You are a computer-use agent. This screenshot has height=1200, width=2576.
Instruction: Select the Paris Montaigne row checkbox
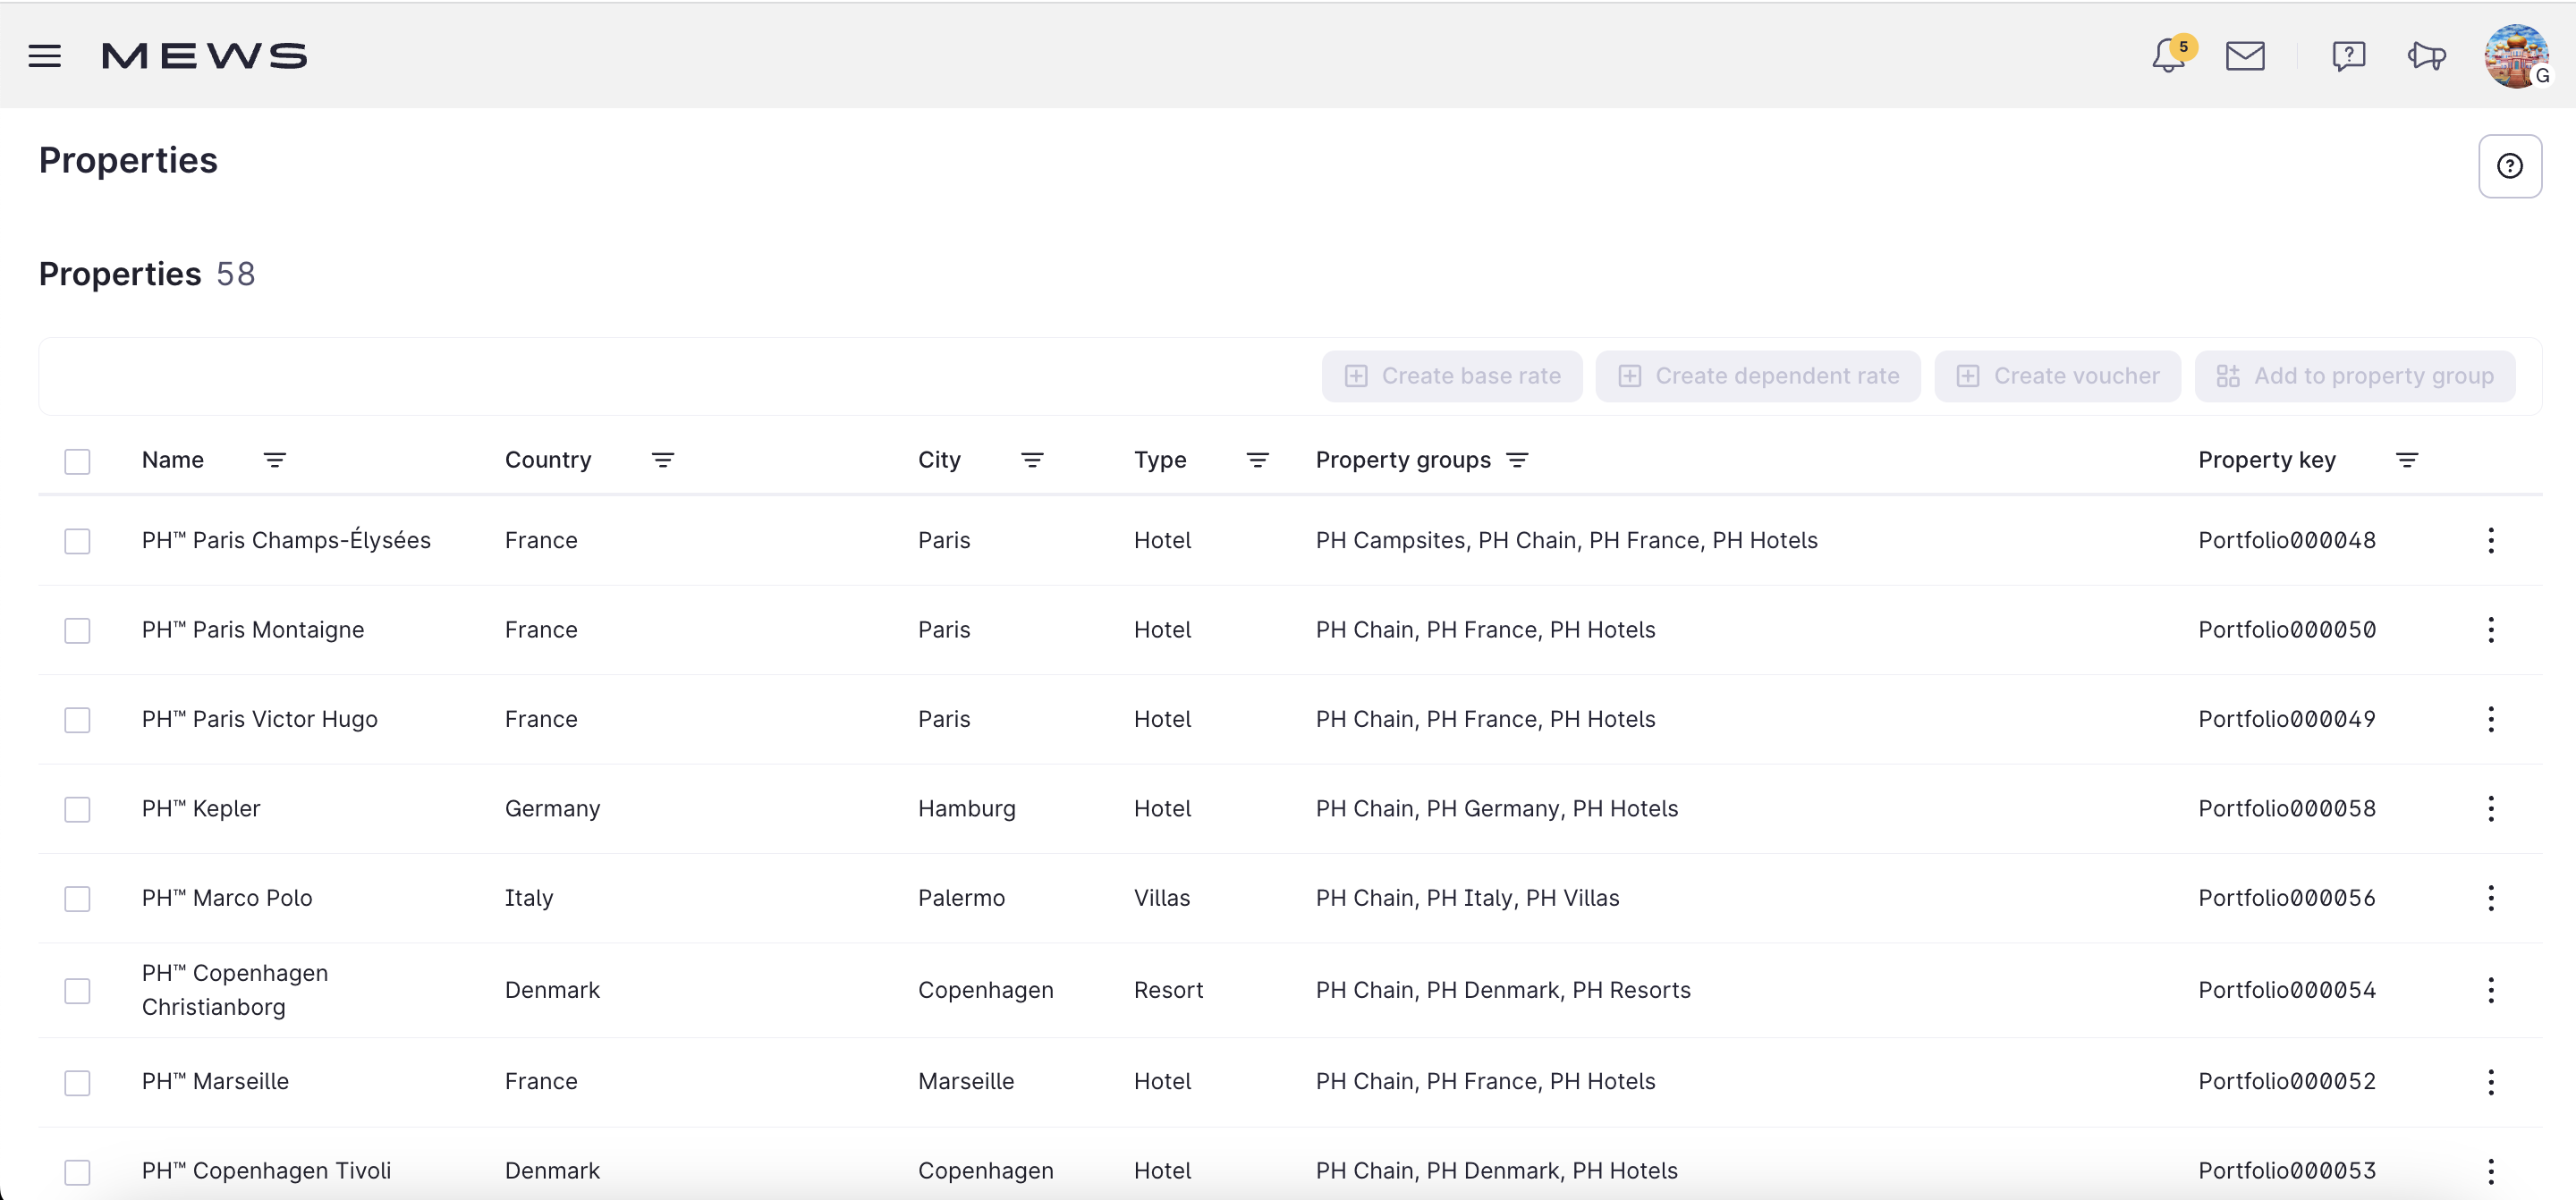pos(77,631)
